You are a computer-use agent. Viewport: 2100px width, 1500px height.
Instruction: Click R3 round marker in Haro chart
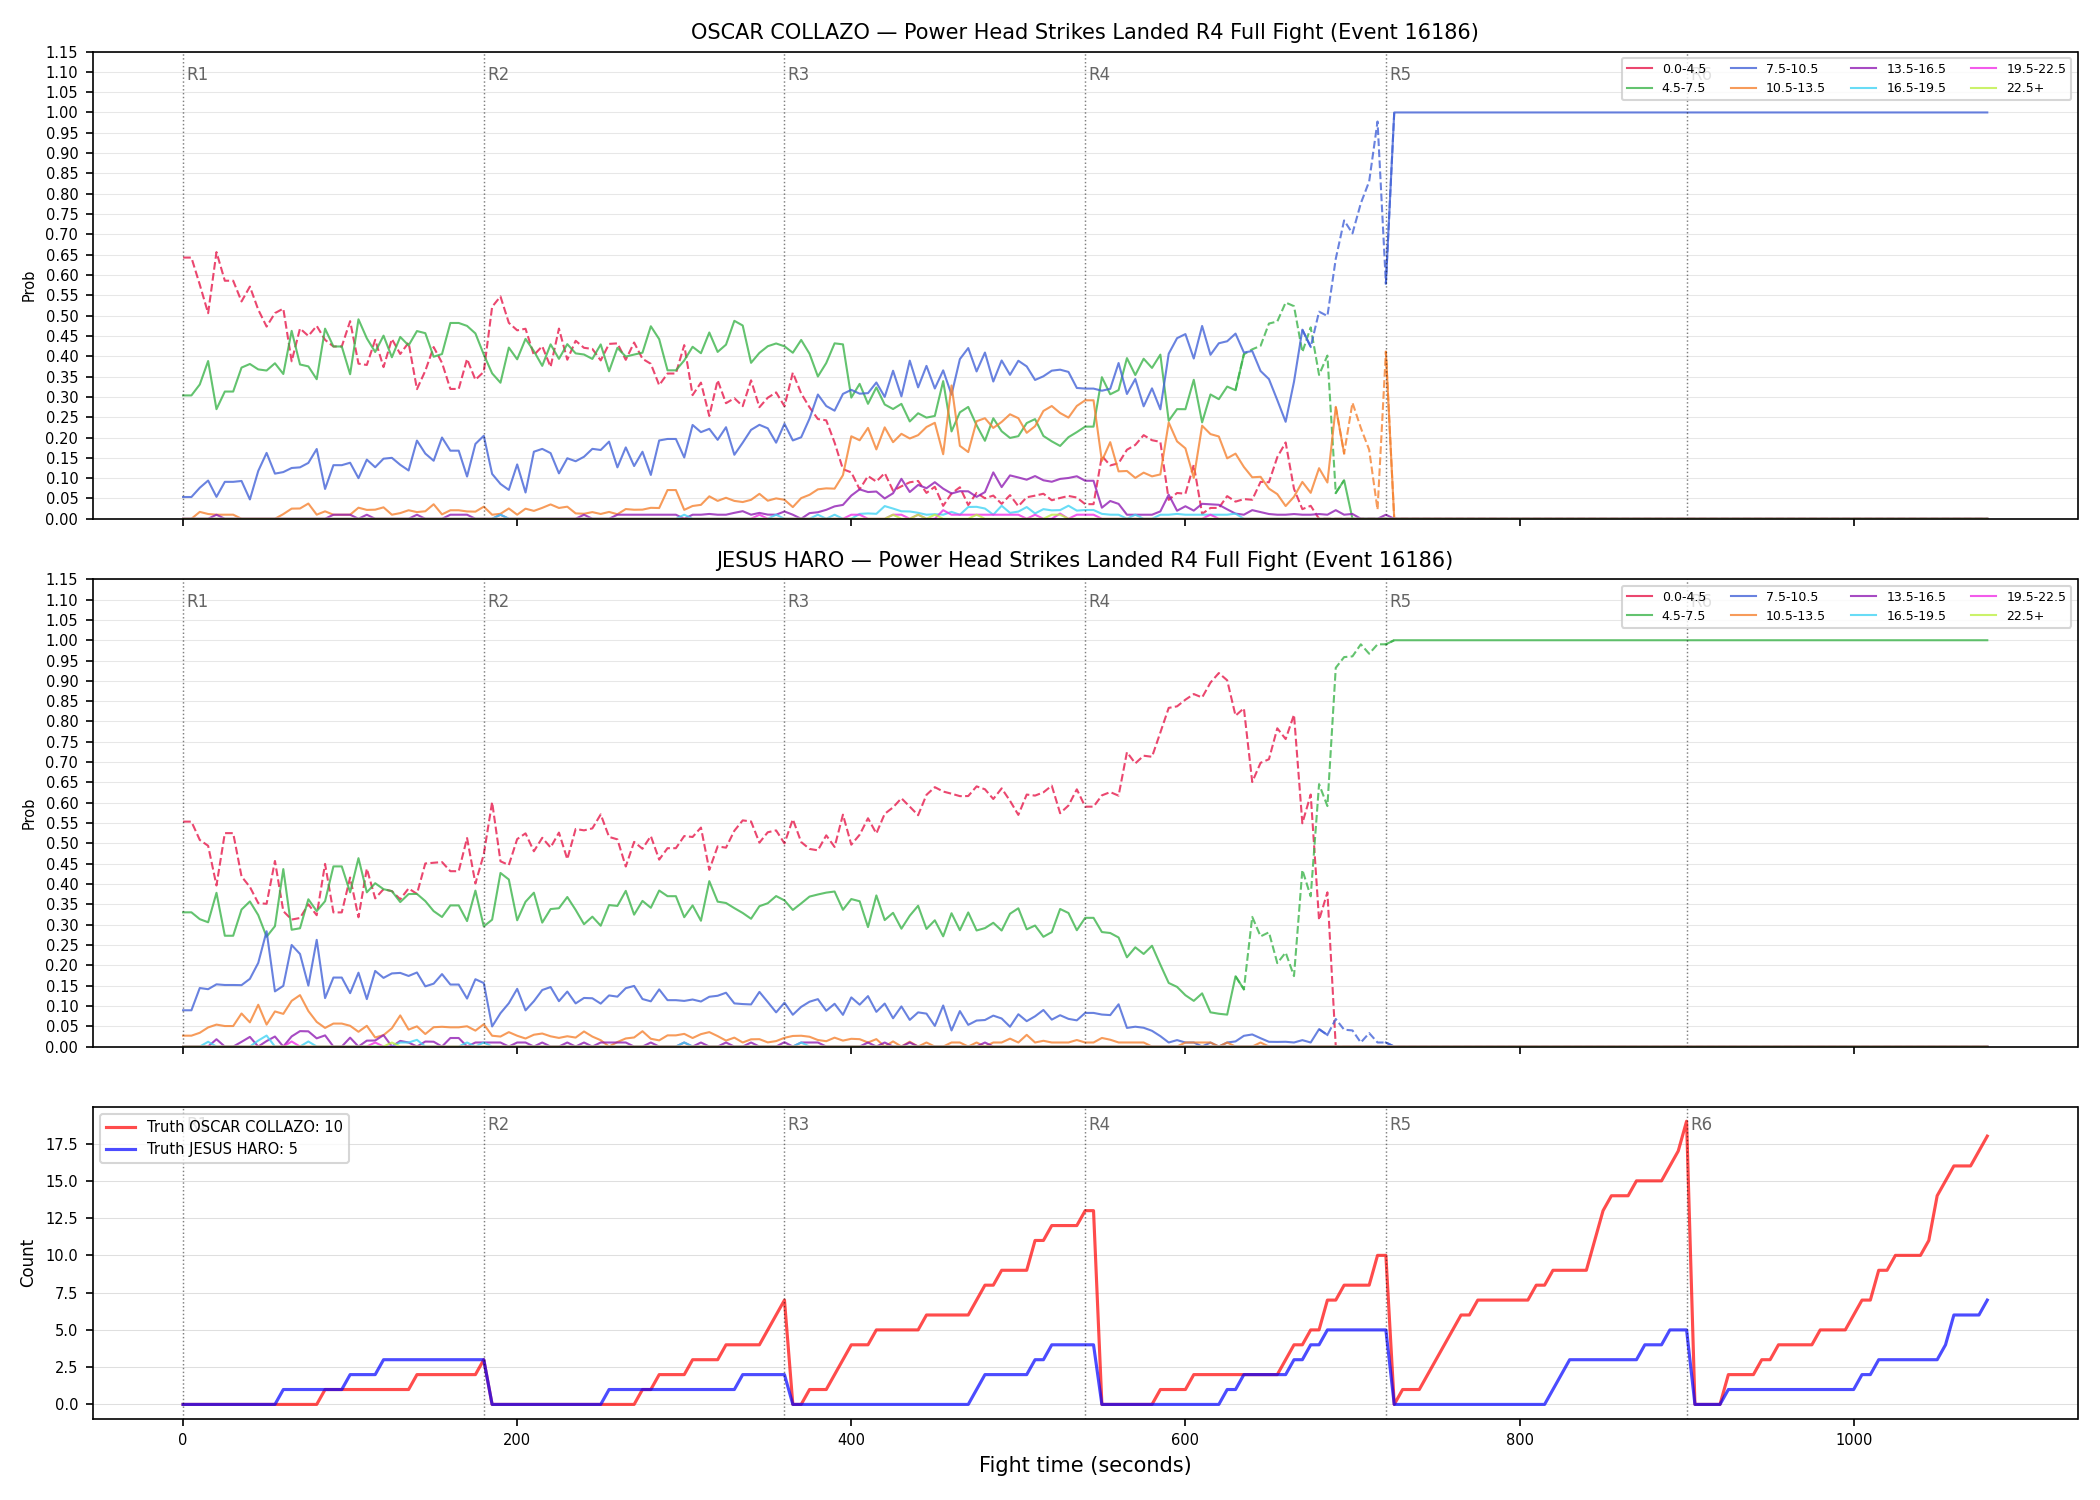798,601
